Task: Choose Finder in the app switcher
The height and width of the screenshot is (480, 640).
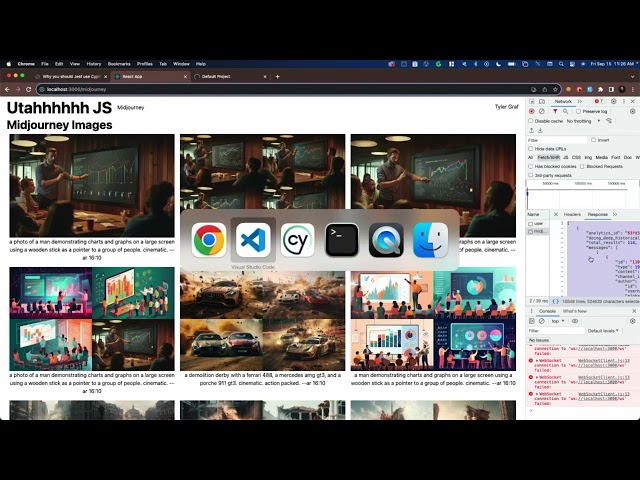Action: click(x=431, y=240)
